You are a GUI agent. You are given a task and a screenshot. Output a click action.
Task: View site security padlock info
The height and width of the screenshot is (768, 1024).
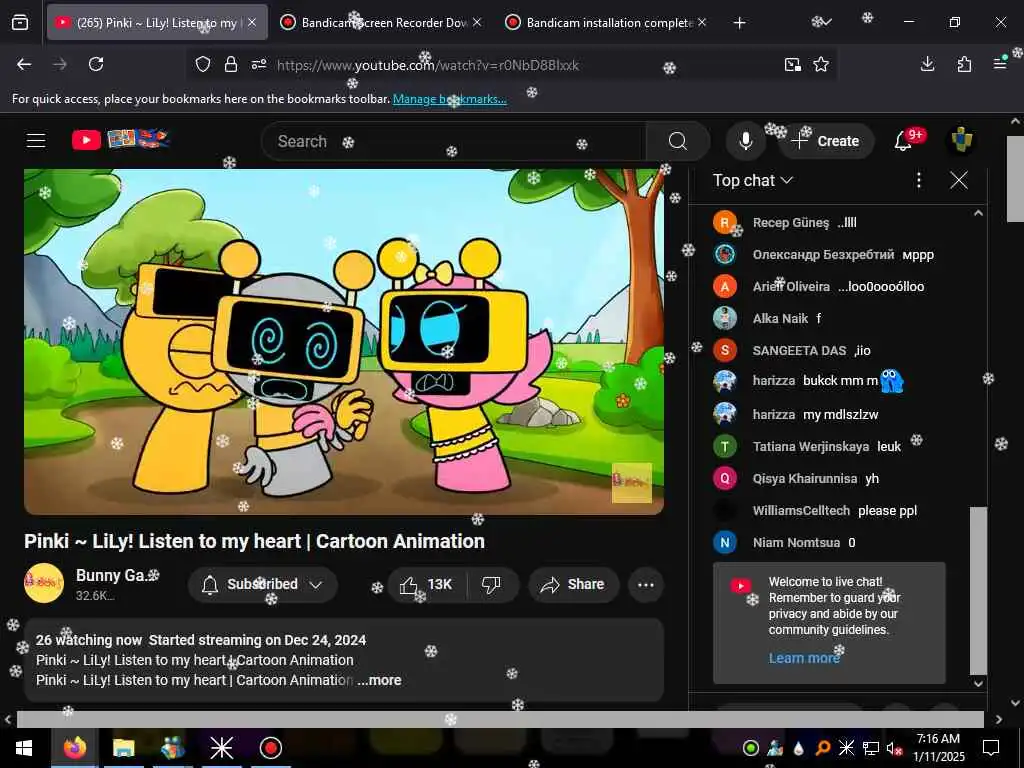pos(231,65)
